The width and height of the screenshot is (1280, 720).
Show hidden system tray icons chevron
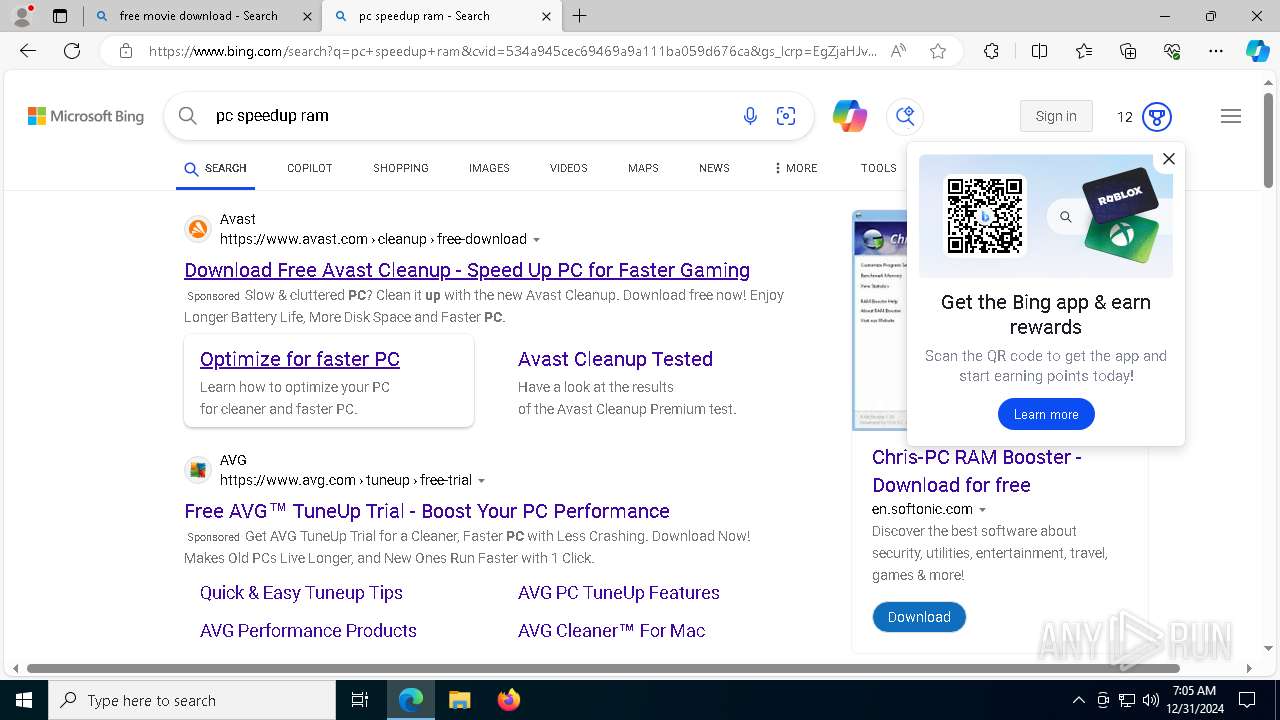click(x=1078, y=700)
